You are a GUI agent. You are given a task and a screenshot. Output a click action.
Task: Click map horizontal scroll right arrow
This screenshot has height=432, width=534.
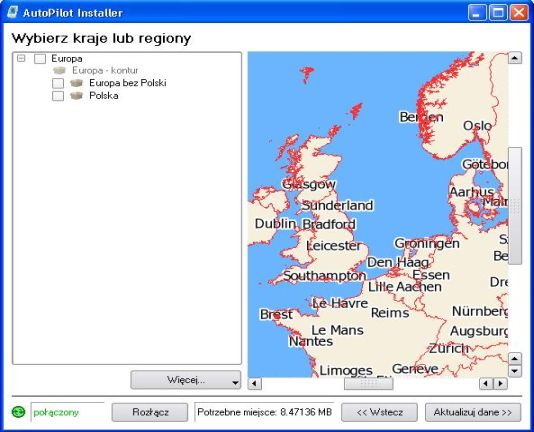[501, 384]
